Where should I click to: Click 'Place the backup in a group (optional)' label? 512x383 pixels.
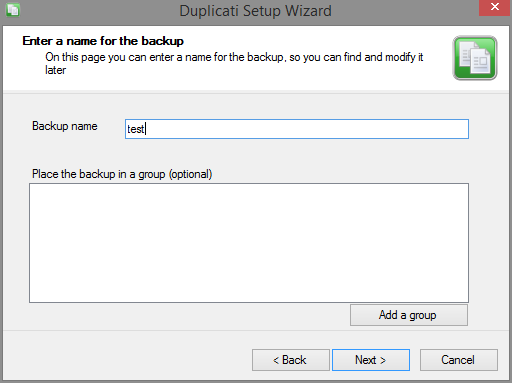coord(122,174)
